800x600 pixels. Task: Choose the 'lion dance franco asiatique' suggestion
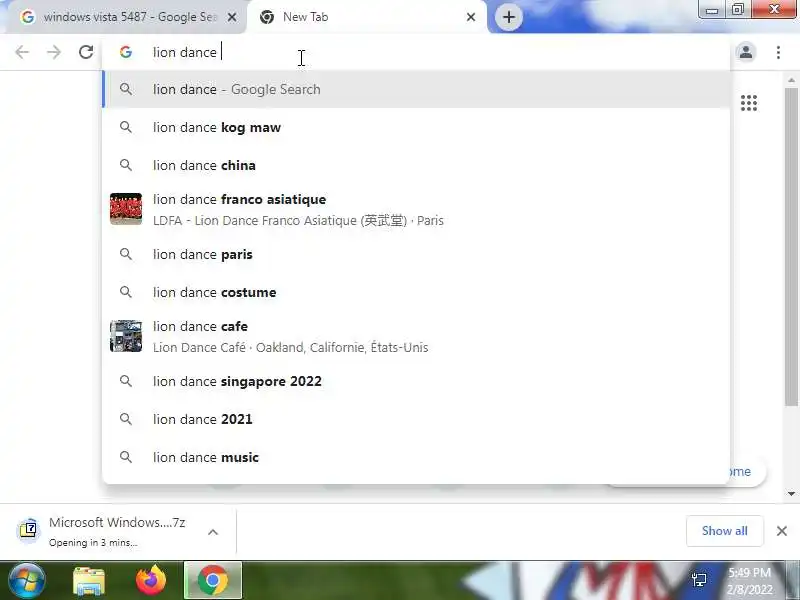[416, 210]
